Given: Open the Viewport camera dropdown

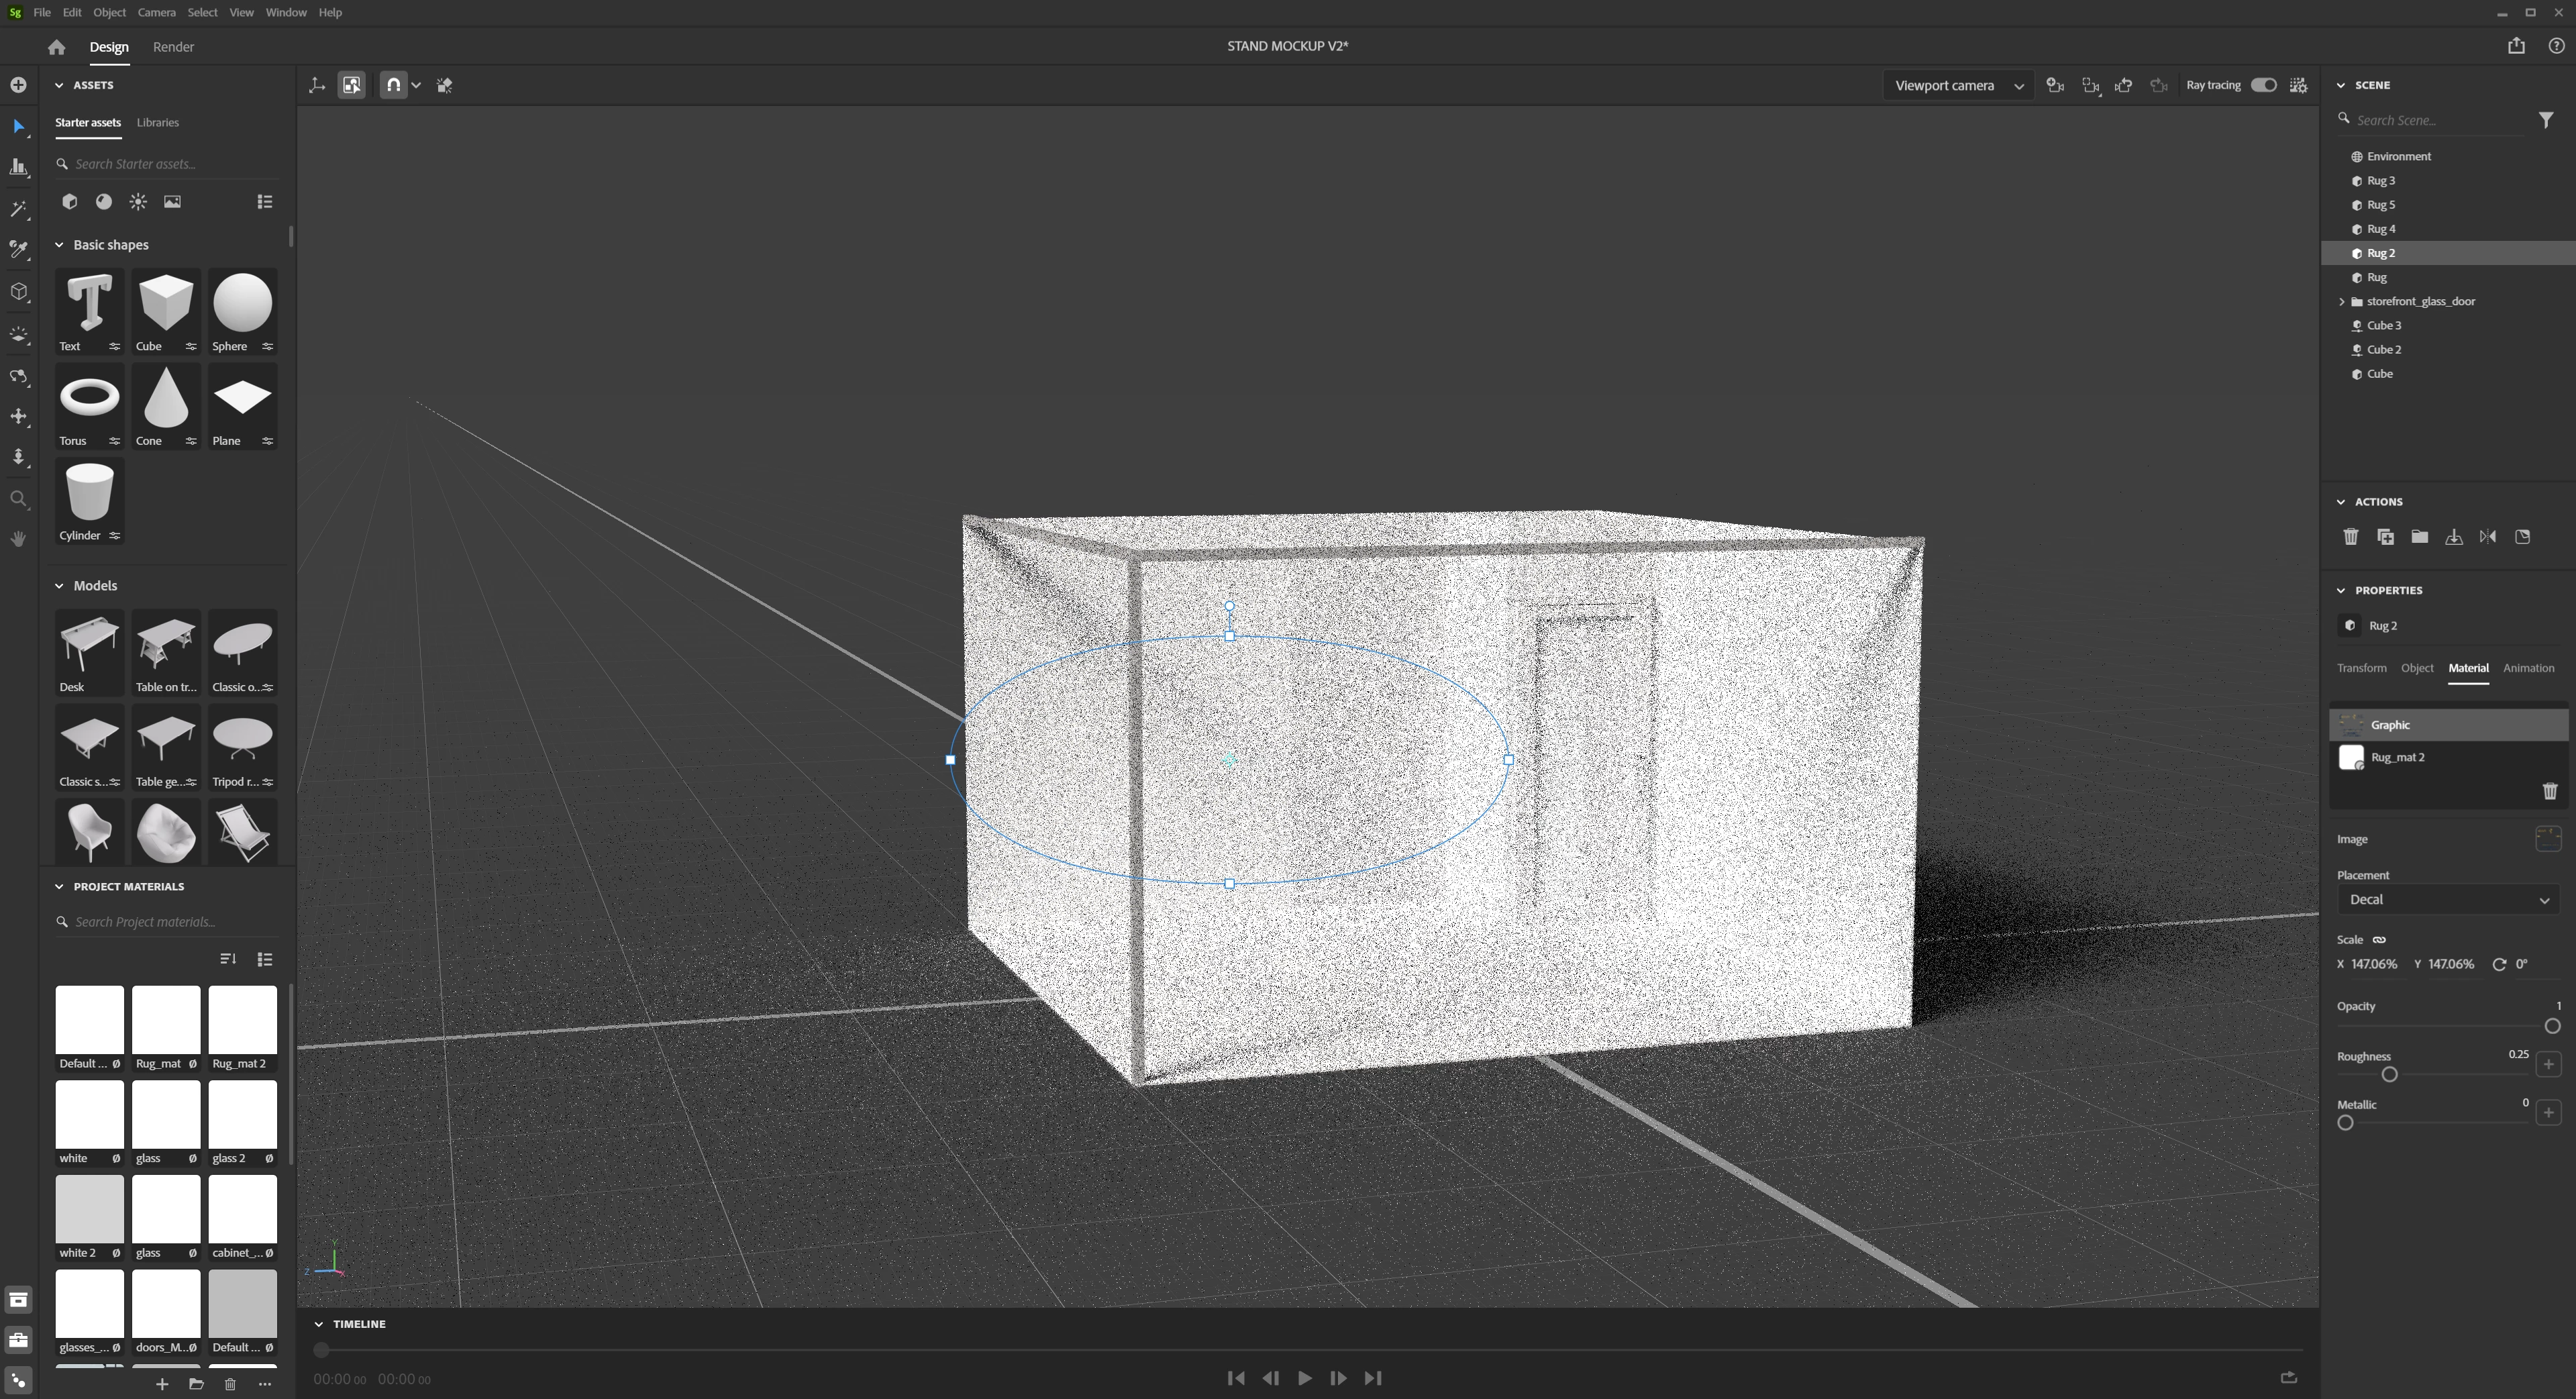Looking at the screenshot, I should click(1957, 85).
